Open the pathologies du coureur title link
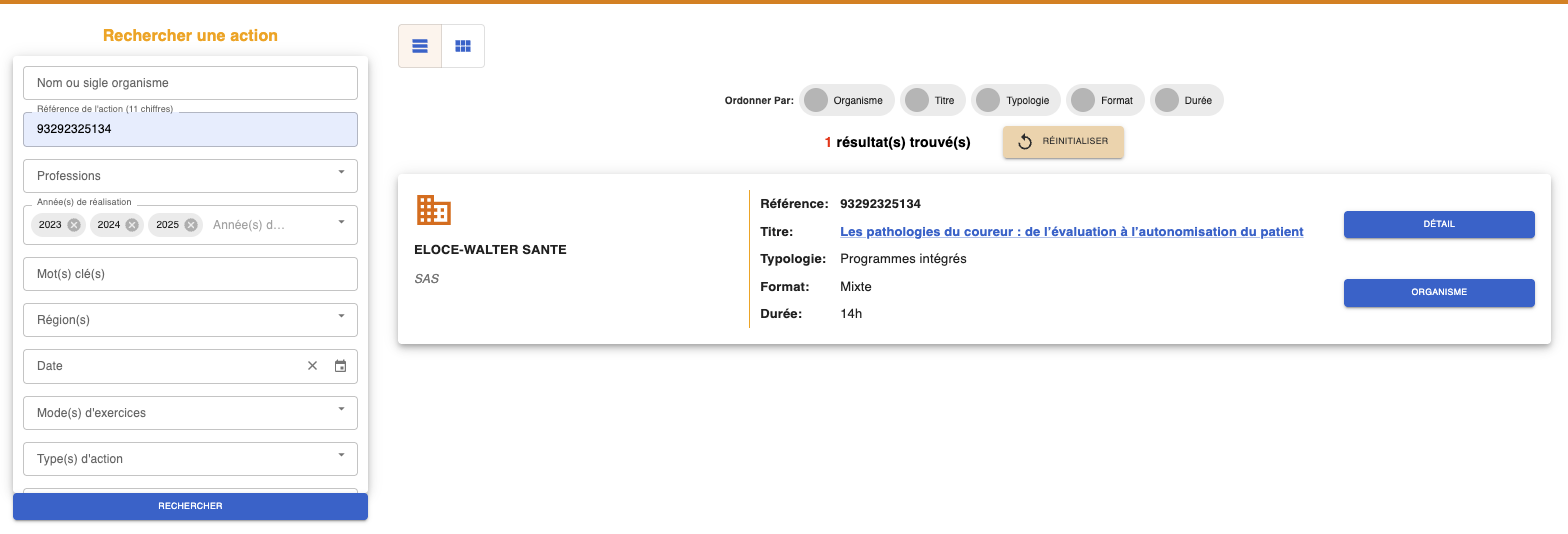The image size is (1568, 534). pyautogui.click(x=1071, y=232)
